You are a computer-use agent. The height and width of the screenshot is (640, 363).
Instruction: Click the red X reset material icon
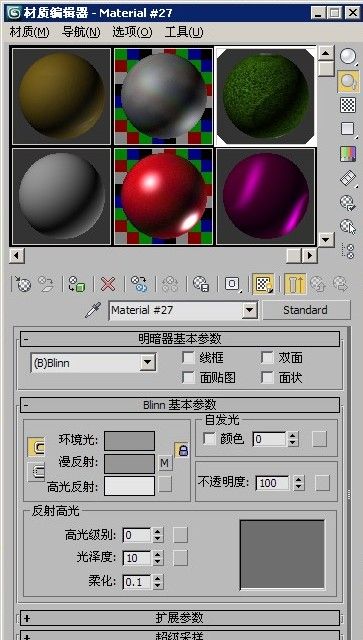tap(108, 284)
